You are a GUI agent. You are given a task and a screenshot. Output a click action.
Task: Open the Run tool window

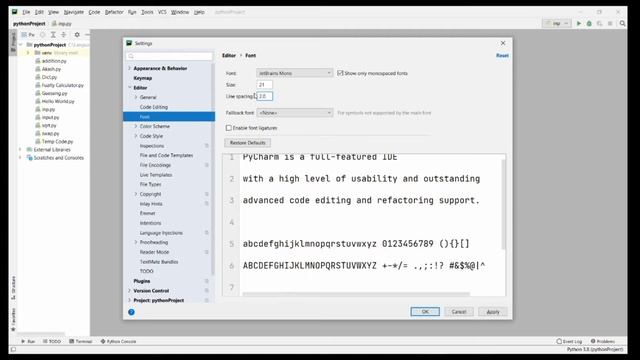(28, 341)
